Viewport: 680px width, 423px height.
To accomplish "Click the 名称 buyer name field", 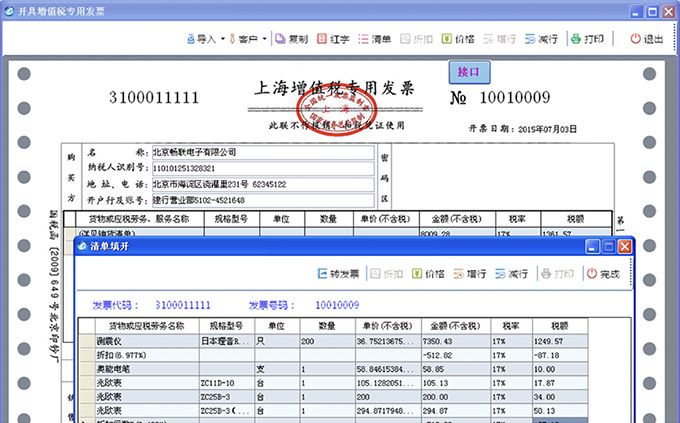I will click(263, 152).
